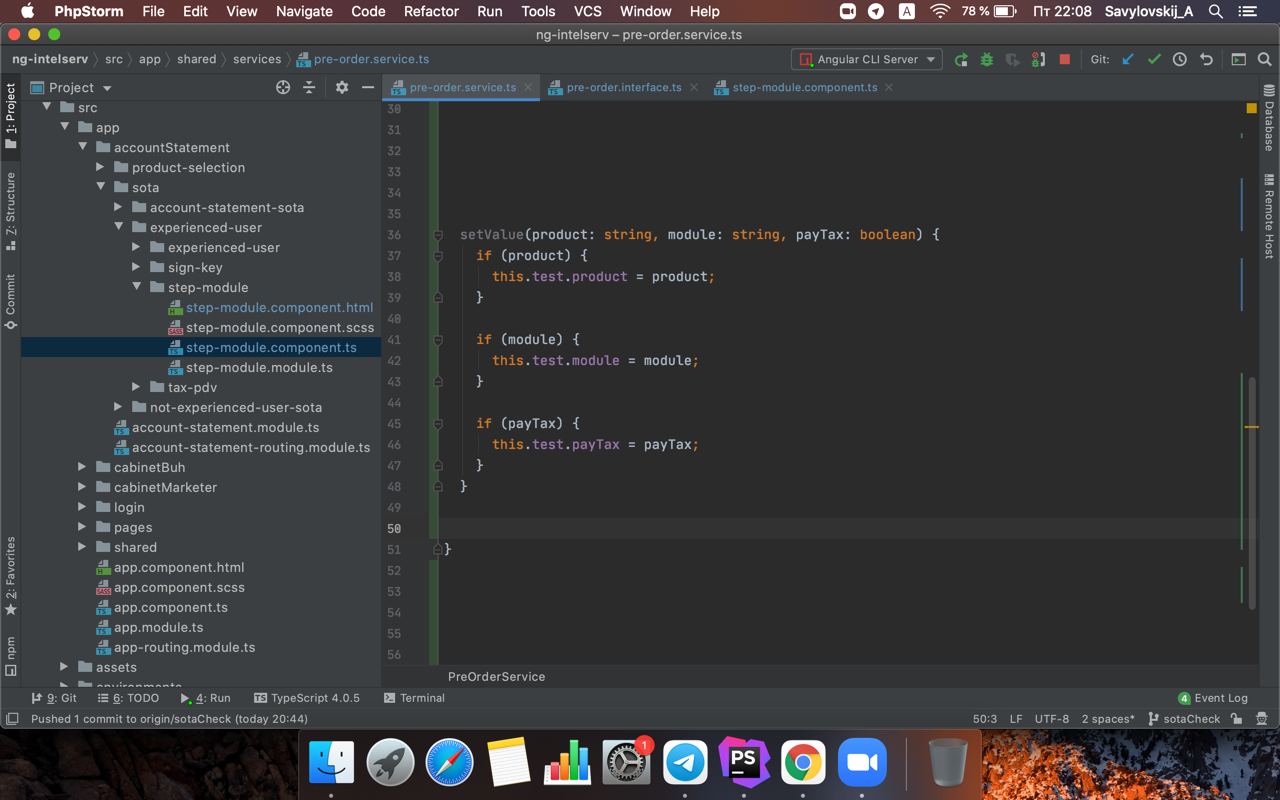This screenshot has width=1280, height=800.
Task: Click the locate-file crosshair icon in Project panel
Action: click(x=283, y=87)
